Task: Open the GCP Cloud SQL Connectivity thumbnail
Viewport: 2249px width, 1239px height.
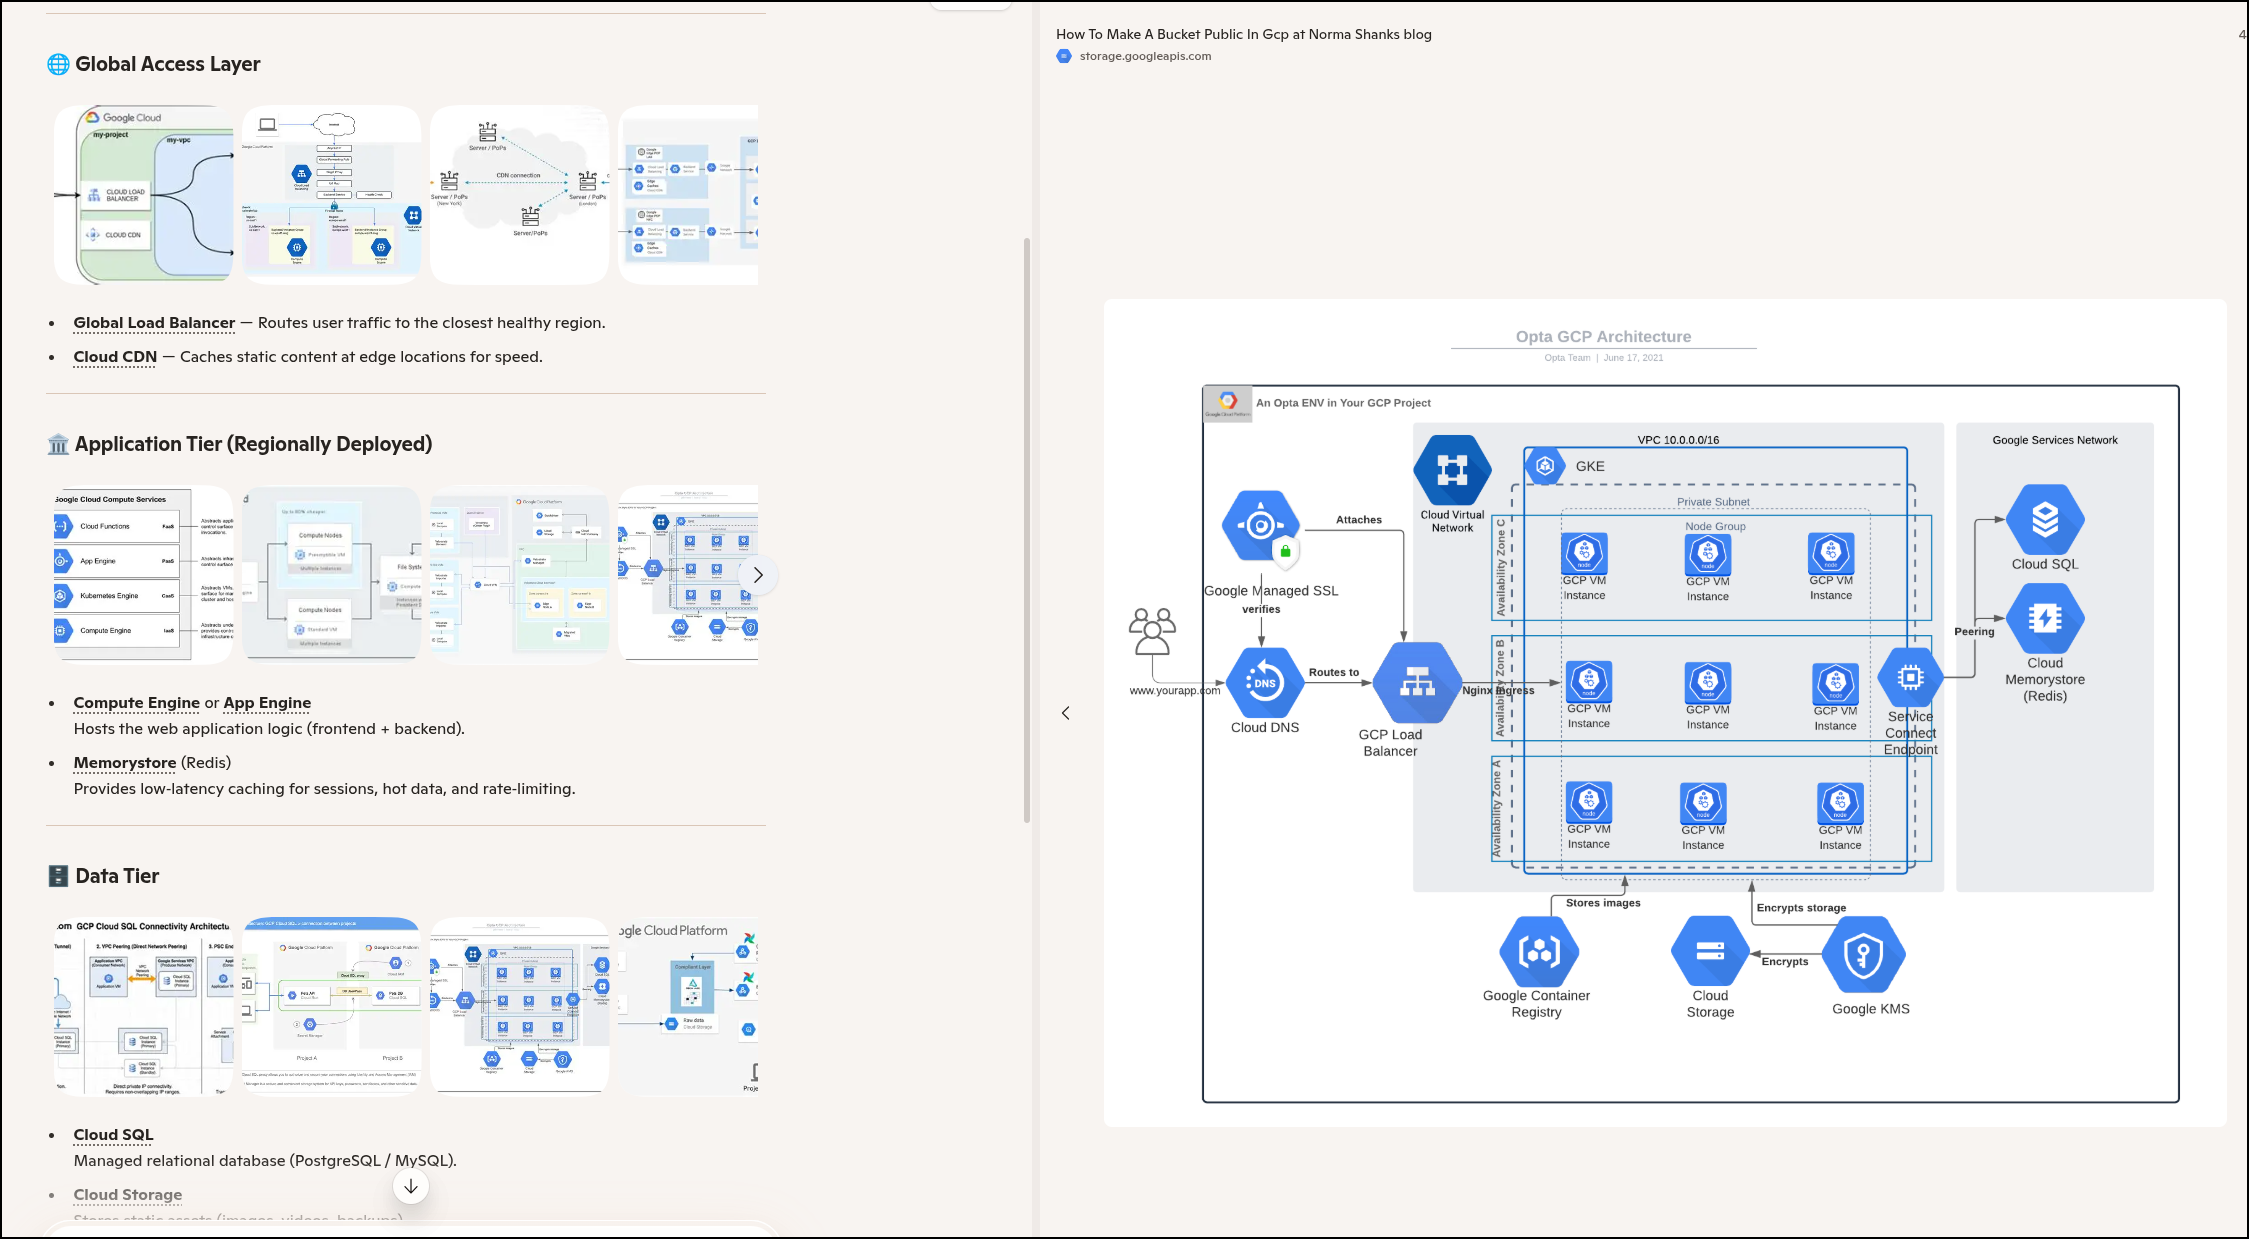Action: coord(144,1006)
